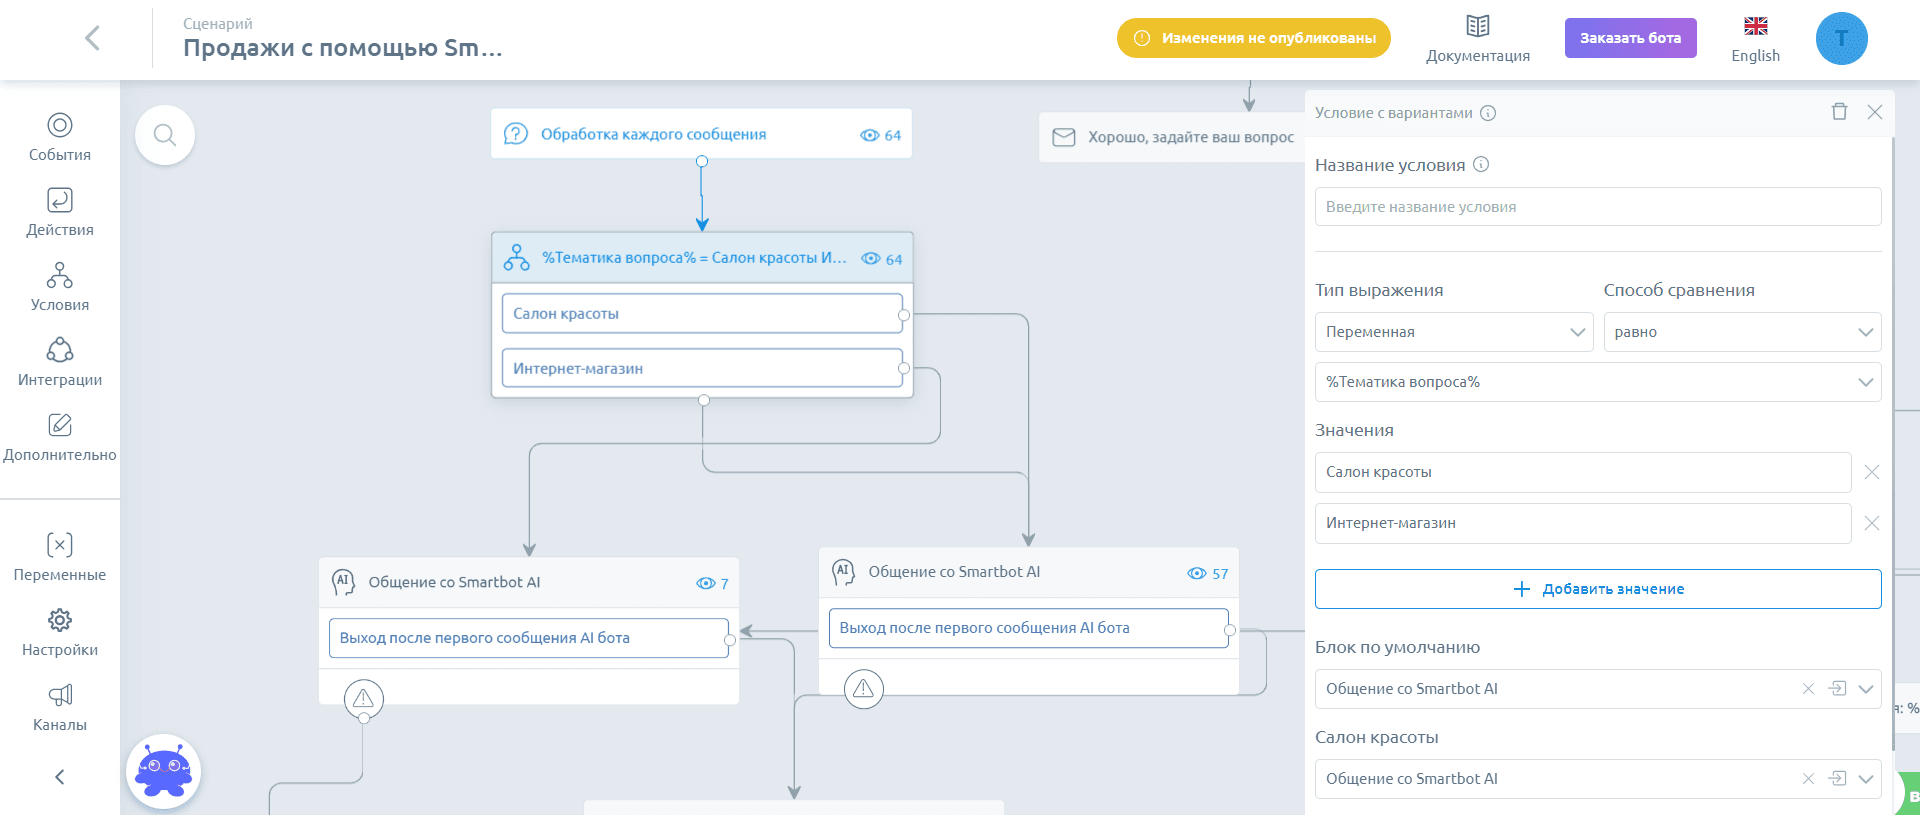Click the AI icon on the Smartbot block with 57 views

[x=843, y=572]
